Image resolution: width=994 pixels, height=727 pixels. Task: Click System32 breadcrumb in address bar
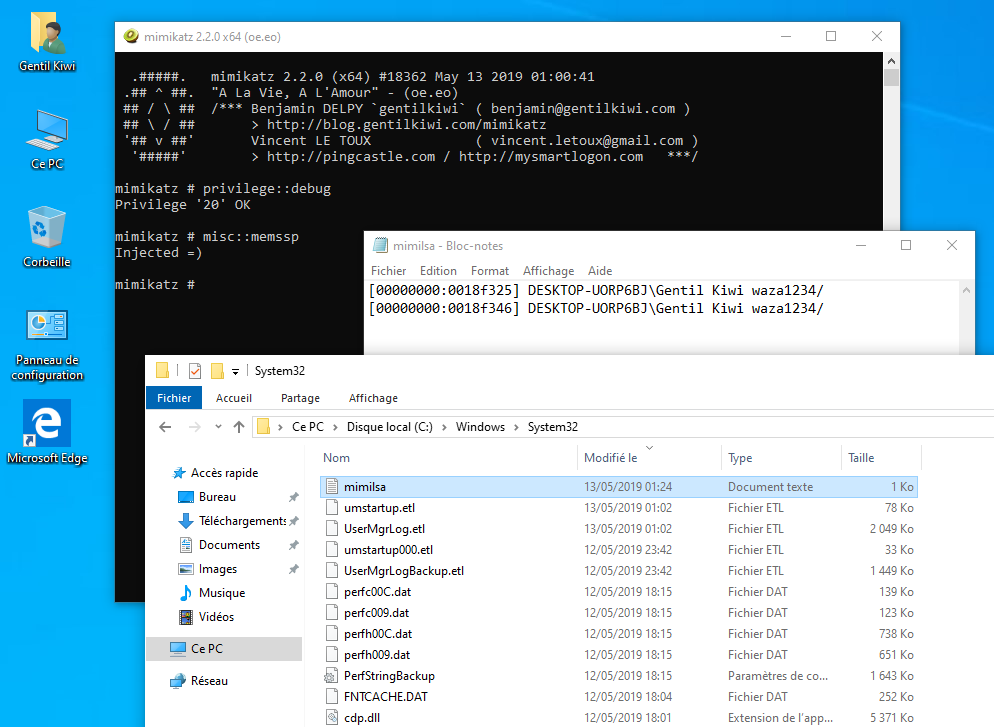click(x=553, y=427)
